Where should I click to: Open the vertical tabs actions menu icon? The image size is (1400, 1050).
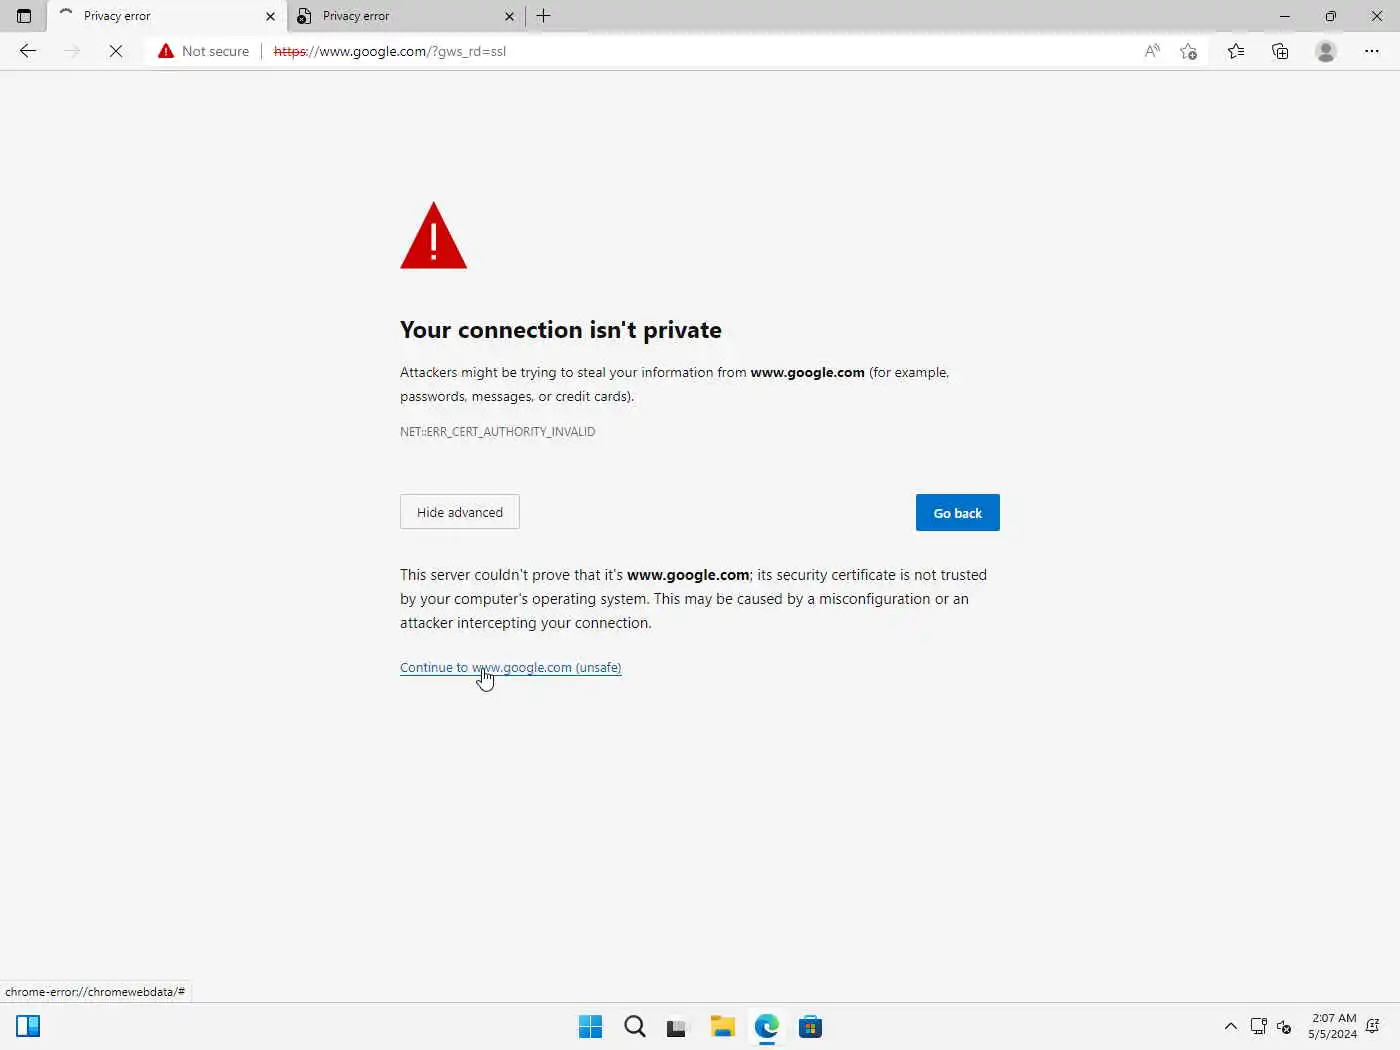pos(24,16)
